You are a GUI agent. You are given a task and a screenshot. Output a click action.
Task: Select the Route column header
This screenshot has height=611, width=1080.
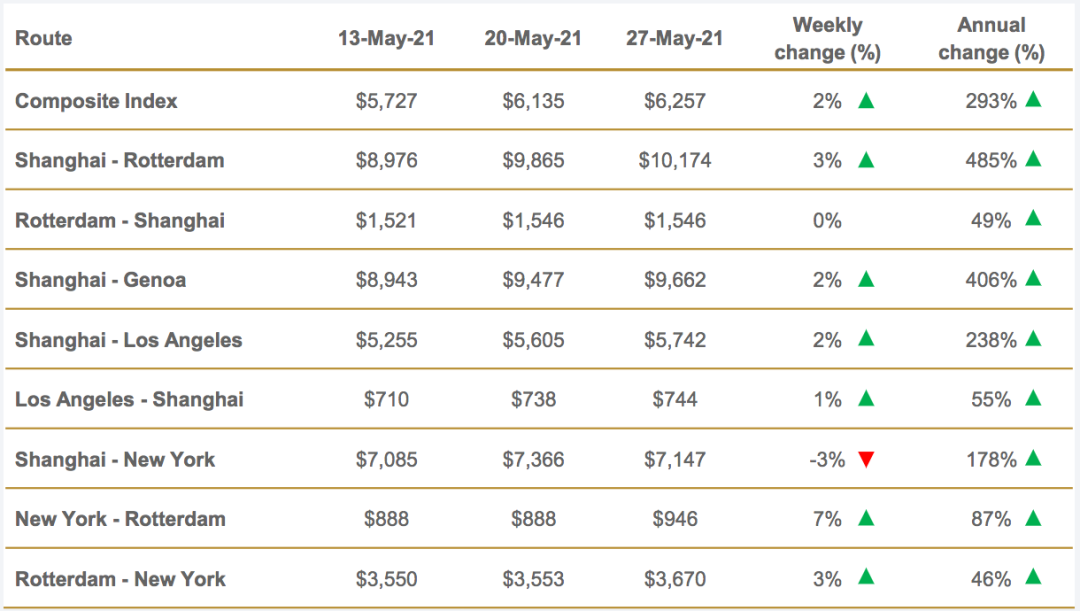(x=44, y=39)
